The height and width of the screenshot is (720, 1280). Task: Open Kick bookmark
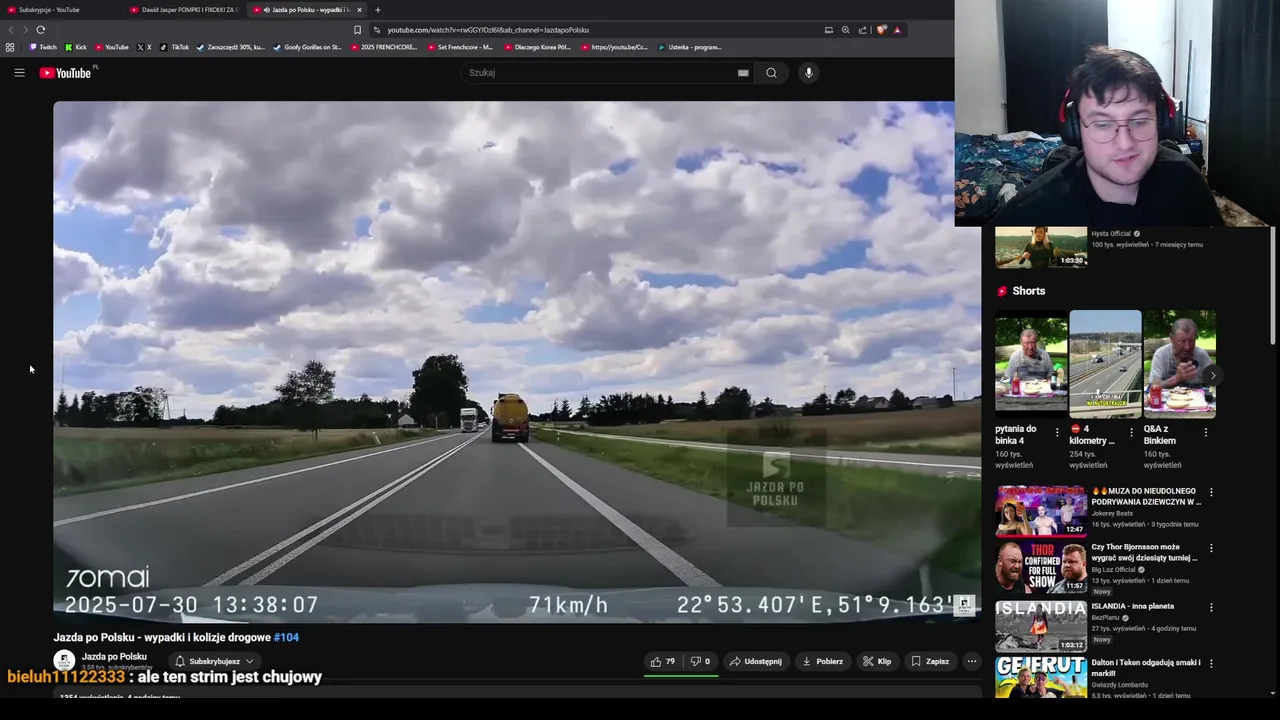[x=76, y=47]
